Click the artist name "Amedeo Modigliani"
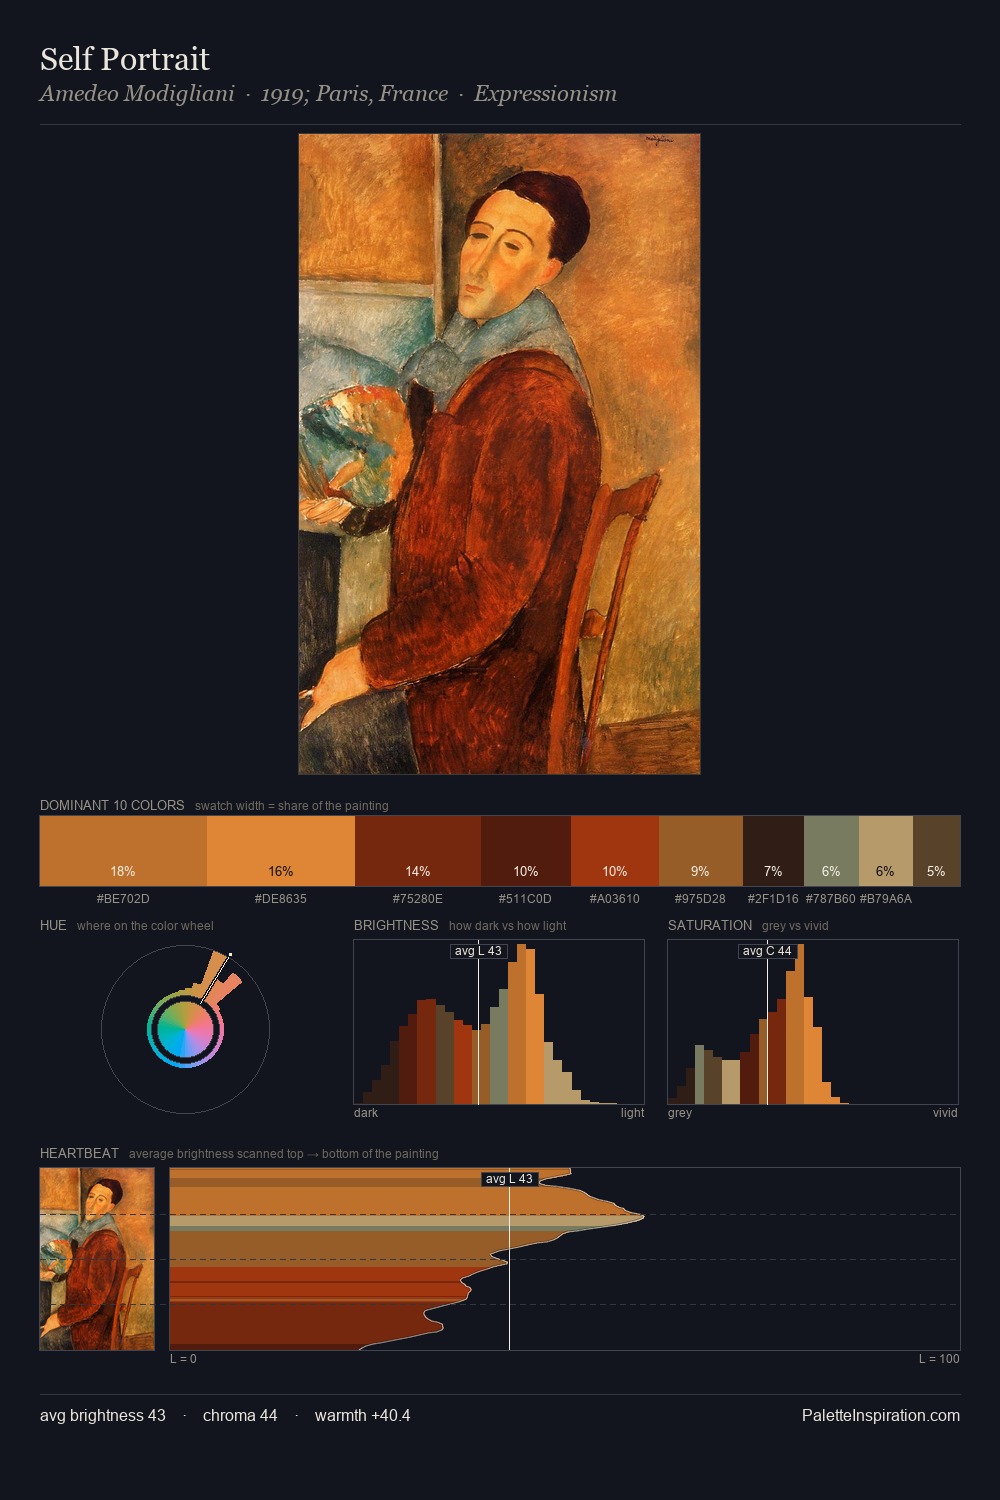Viewport: 1000px width, 1500px height. point(137,94)
